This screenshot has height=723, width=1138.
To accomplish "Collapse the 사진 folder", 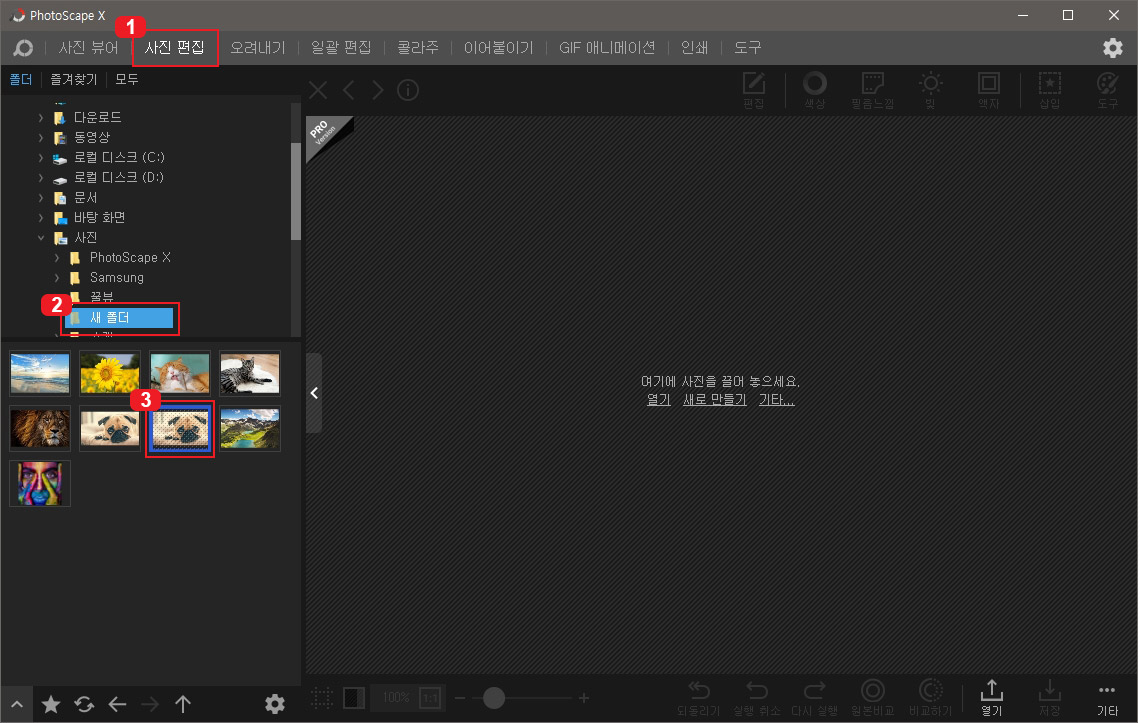I will point(41,237).
